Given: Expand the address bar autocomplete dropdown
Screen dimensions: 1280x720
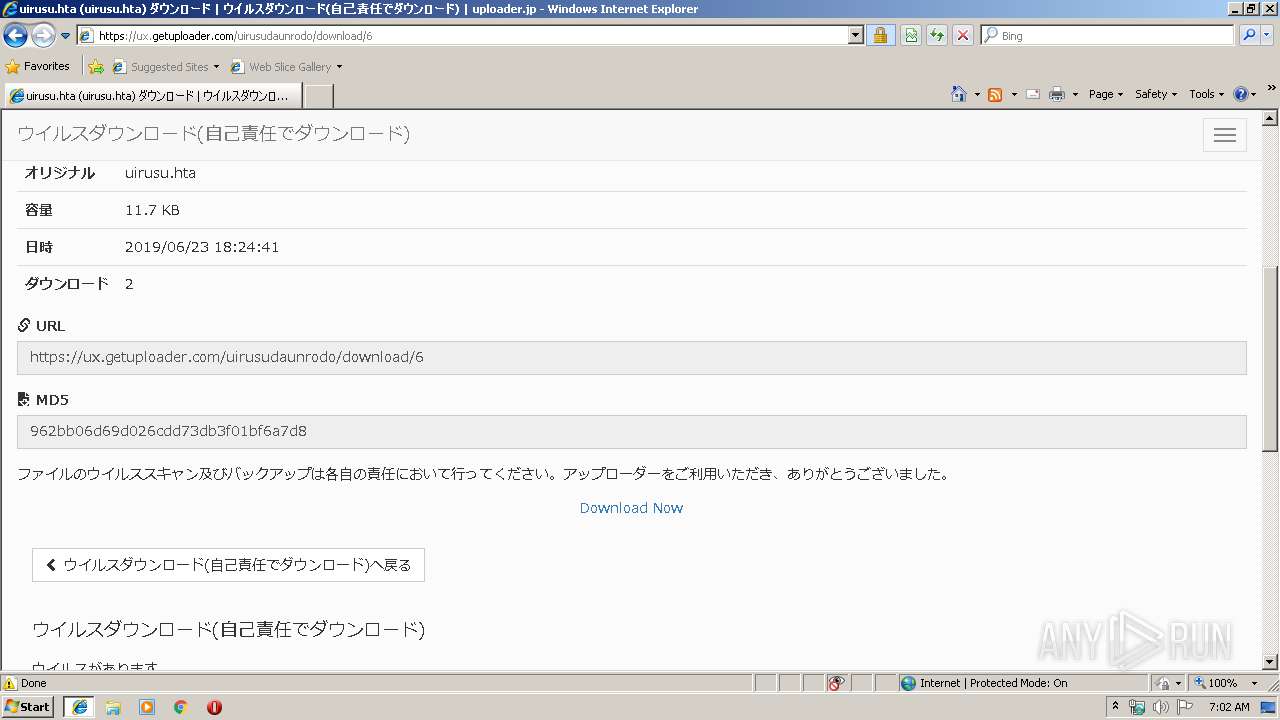Looking at the screenshot, I should pos(855,36).
